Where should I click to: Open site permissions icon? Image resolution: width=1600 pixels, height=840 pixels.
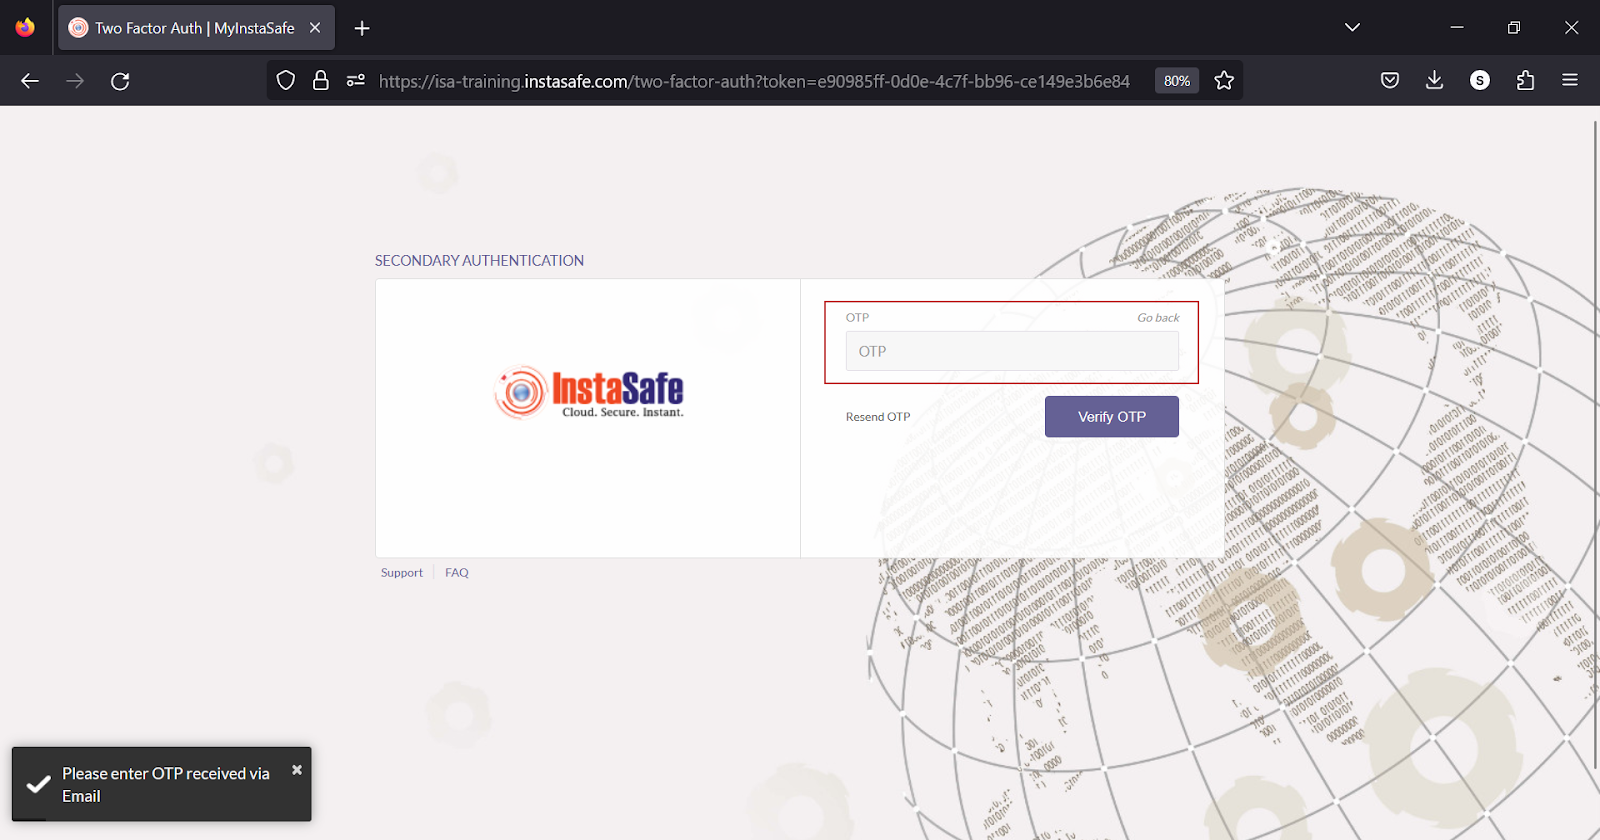tap(355, 81)
